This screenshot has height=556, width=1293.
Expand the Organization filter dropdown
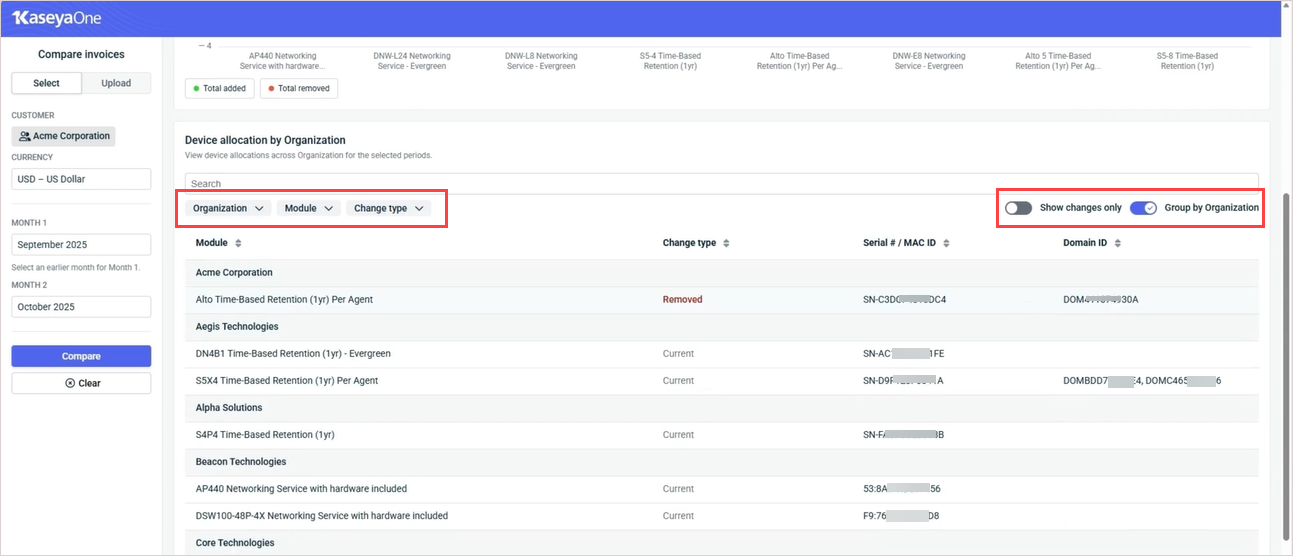(229, 208)
